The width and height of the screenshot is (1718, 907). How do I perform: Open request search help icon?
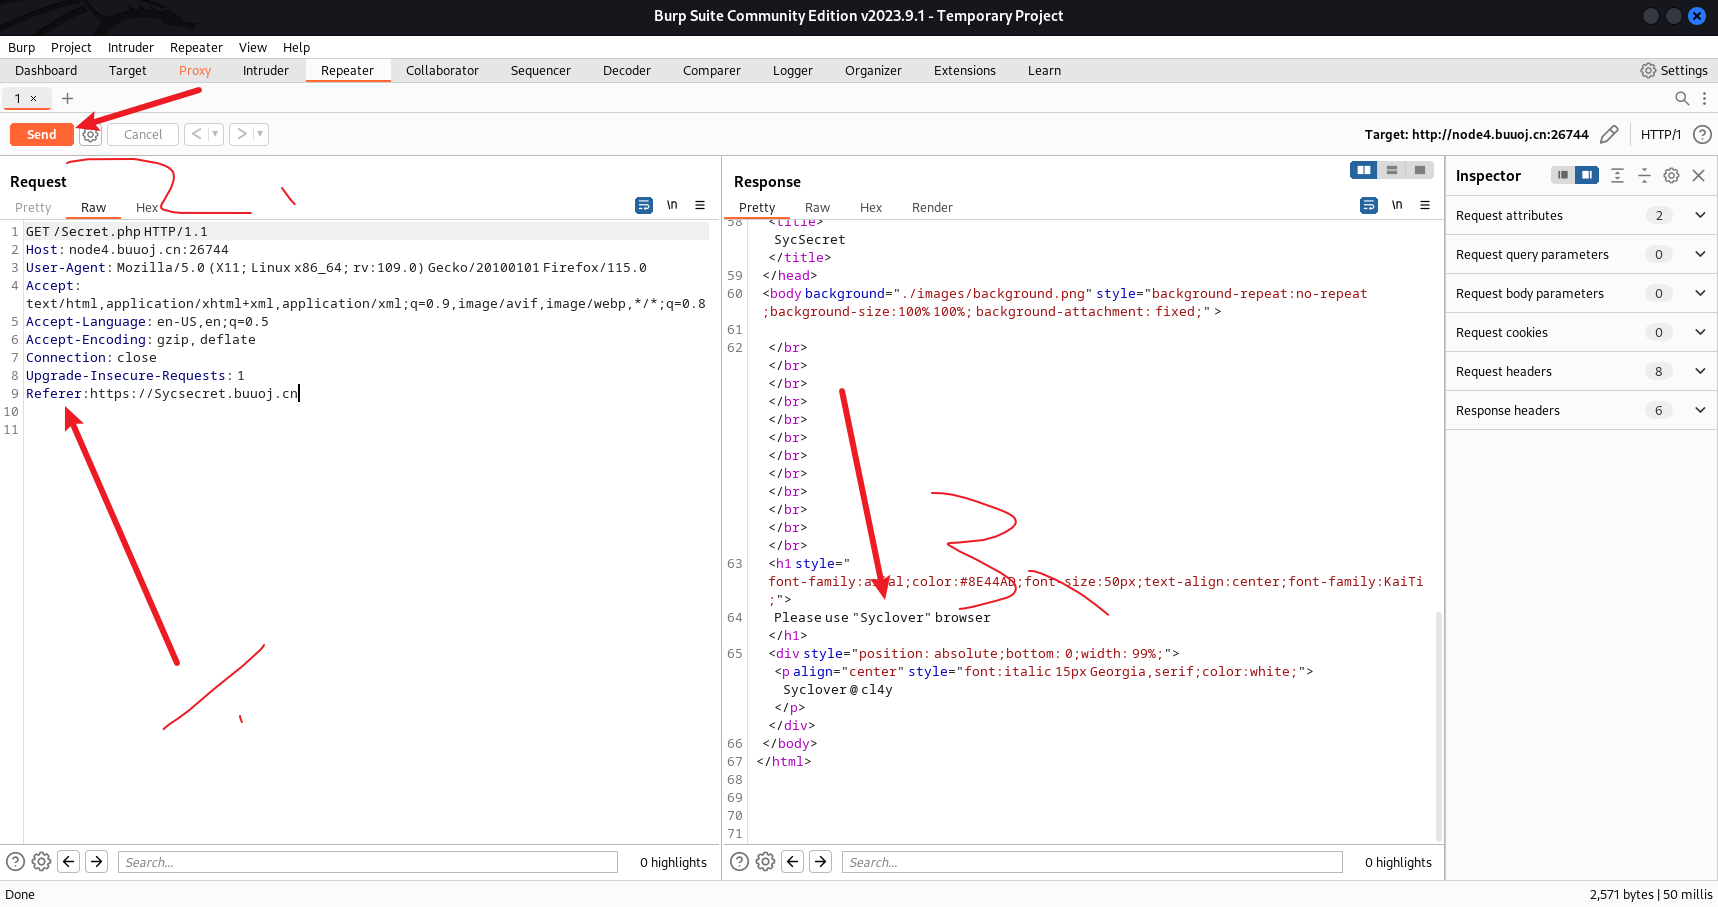click(15, 861)
